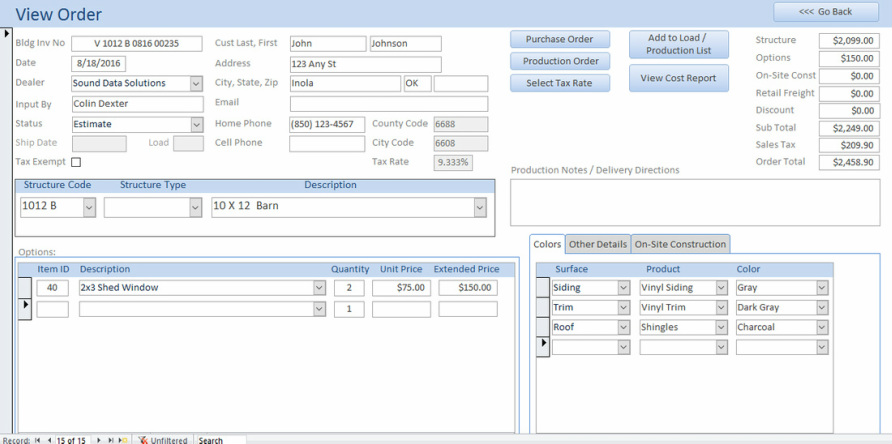The height and width of the screenshot is (444, 892).
Task: Click the City field showing Inola
Action: 345,84
